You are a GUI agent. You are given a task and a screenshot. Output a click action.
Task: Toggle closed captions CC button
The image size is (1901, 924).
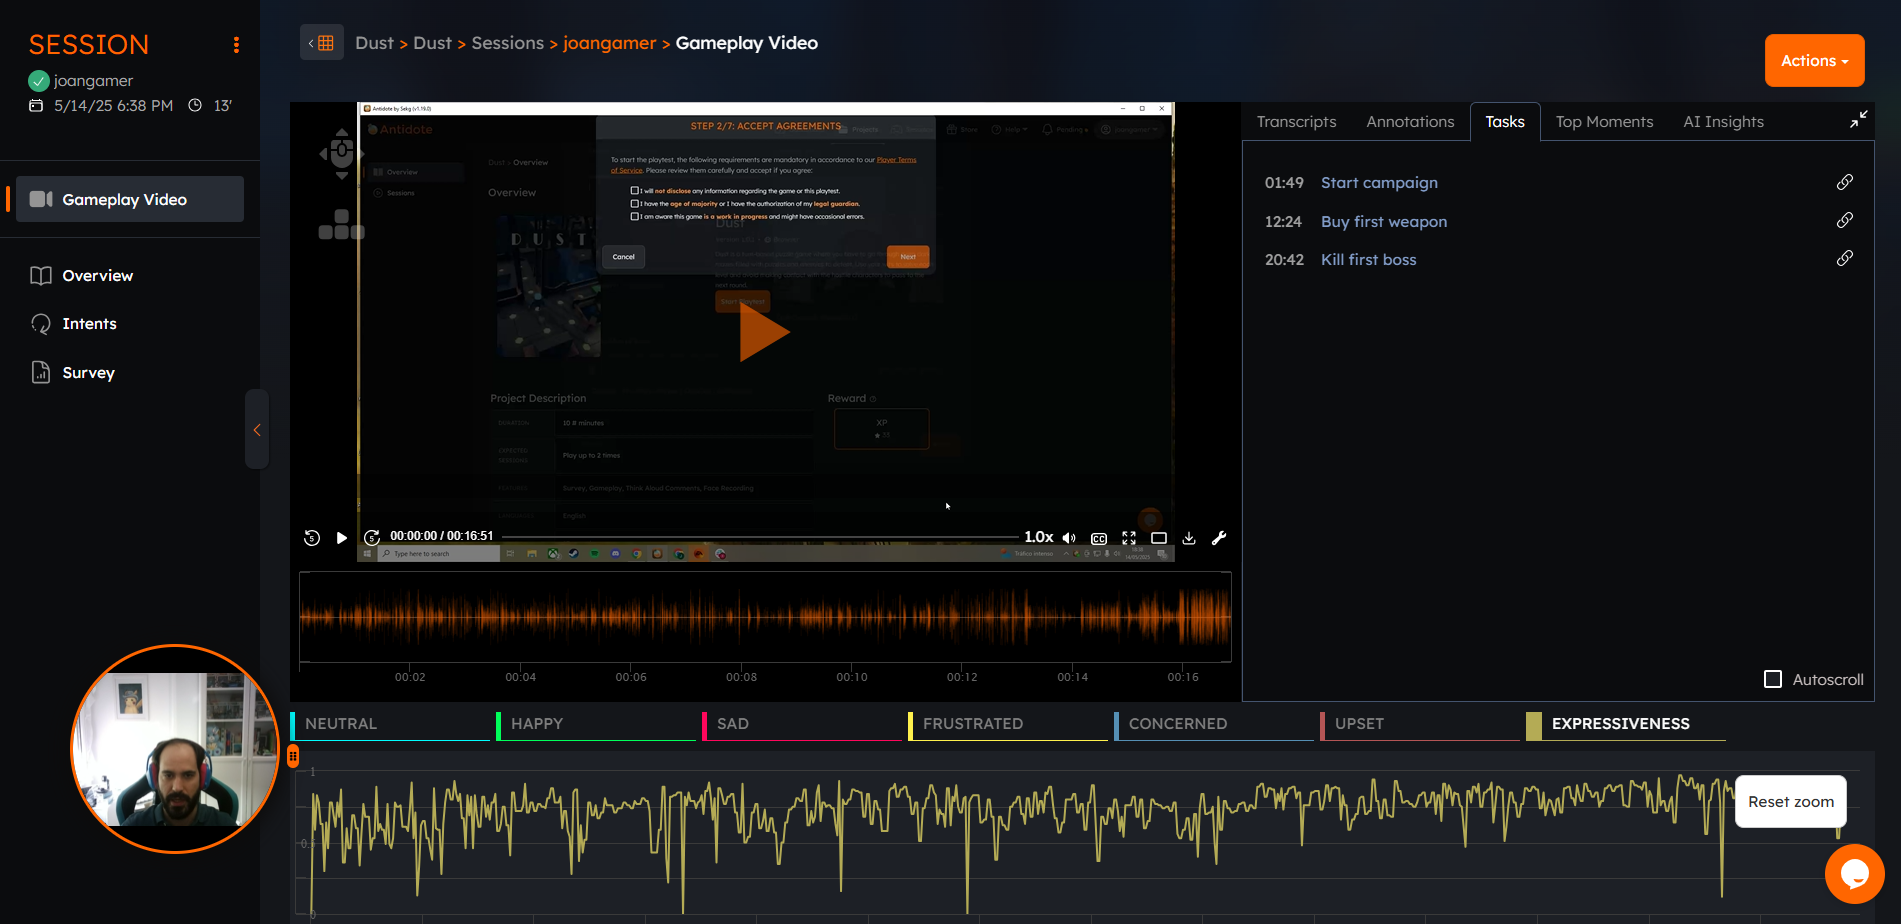coord(1099,538)
